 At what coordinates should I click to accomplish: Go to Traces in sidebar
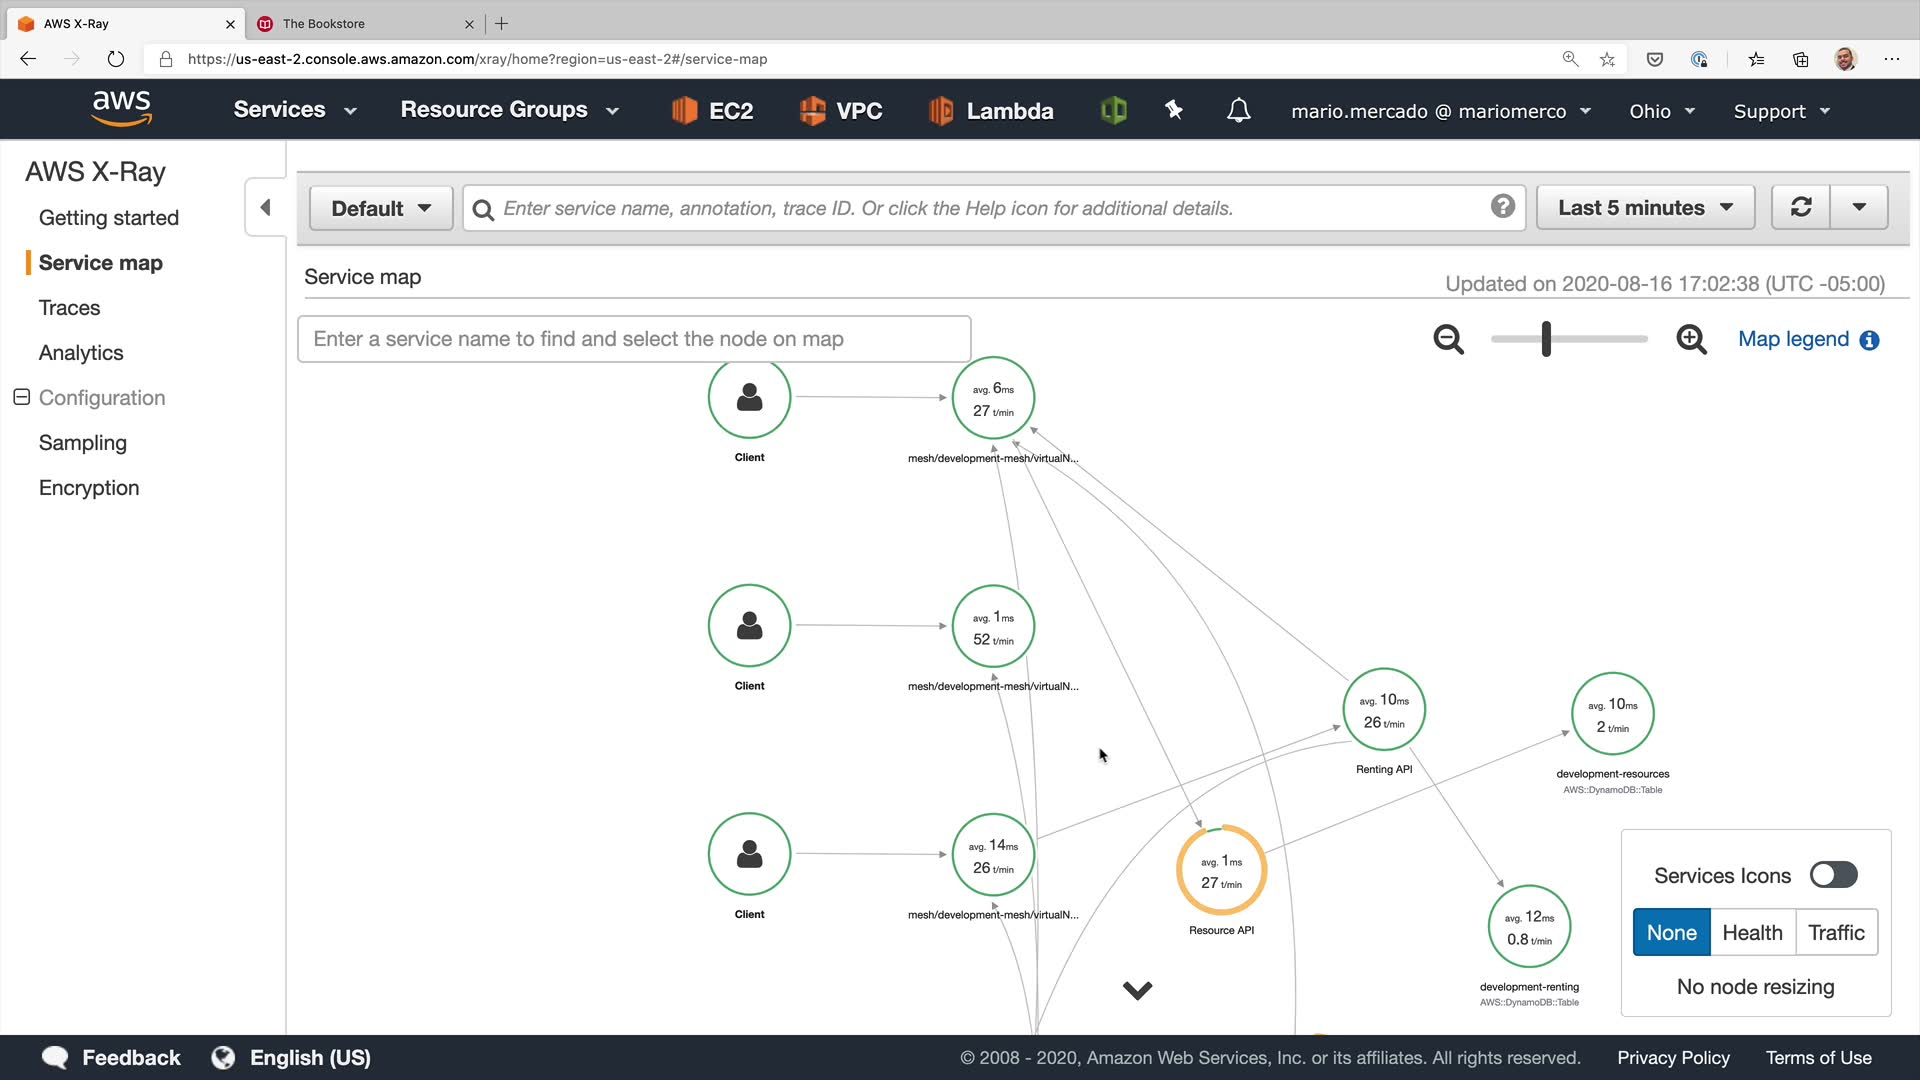pyautogui.click(x=69, y=308)
